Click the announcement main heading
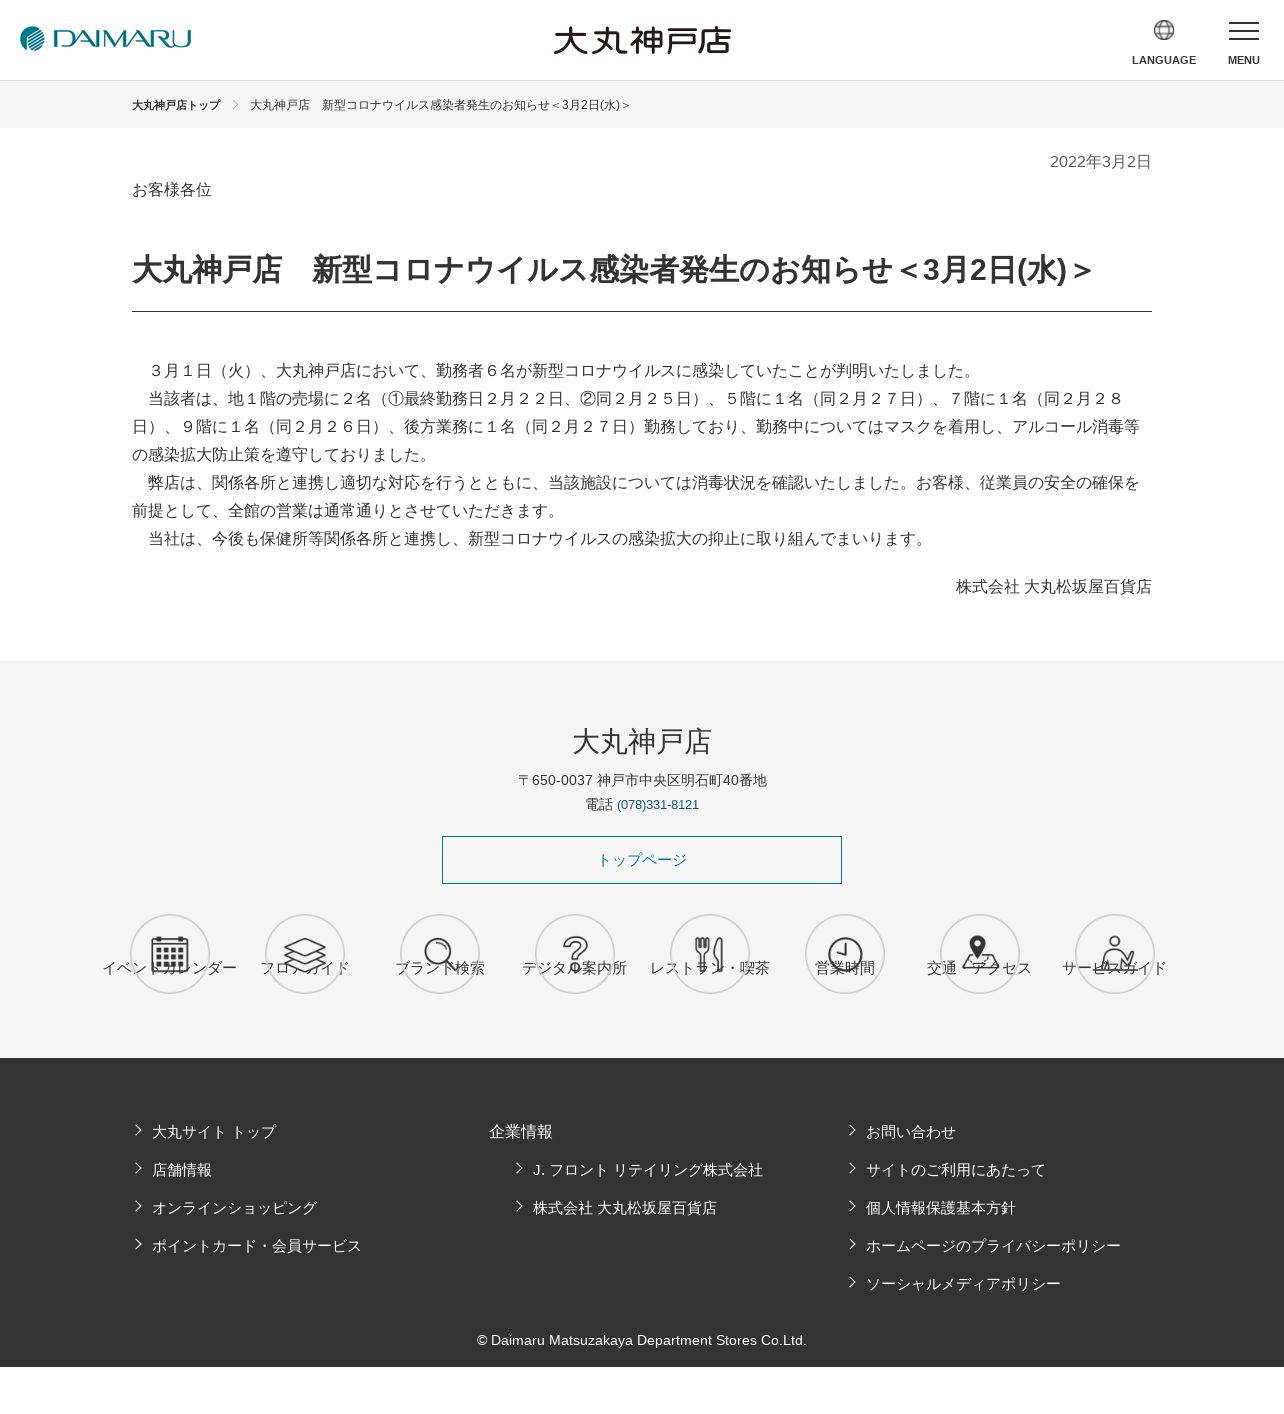1284x1414 pixels. click(612, 270)
